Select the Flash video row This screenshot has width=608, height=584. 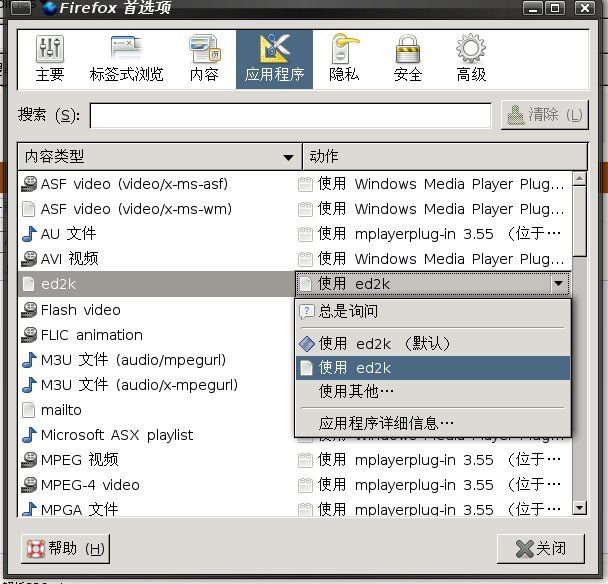(x=156, y=310)
